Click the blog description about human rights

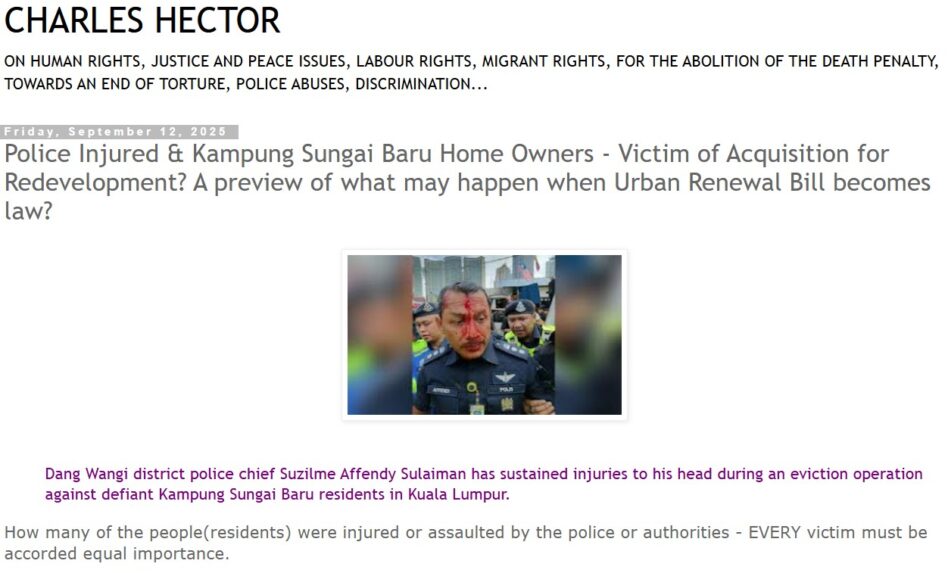click(x=472, y=73)
